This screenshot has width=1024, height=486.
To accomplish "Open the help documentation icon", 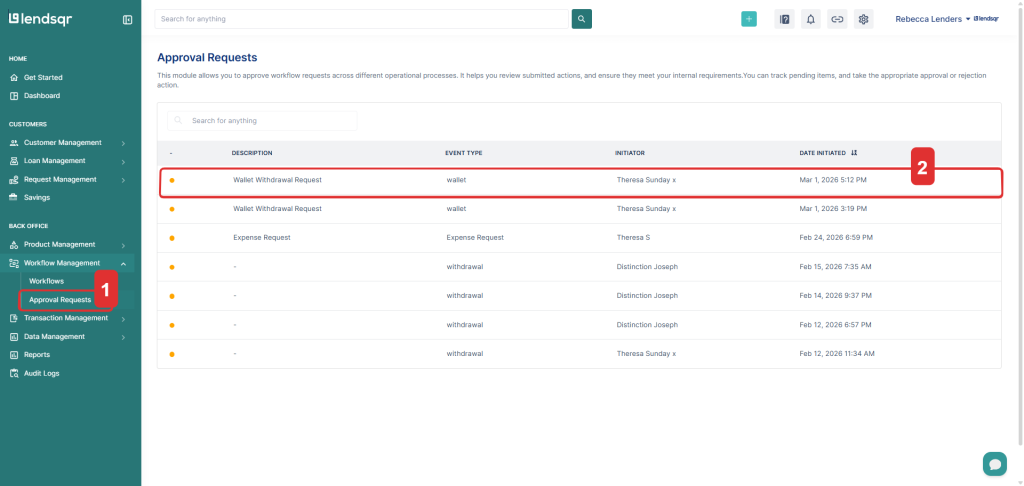I will coord(785,19).
